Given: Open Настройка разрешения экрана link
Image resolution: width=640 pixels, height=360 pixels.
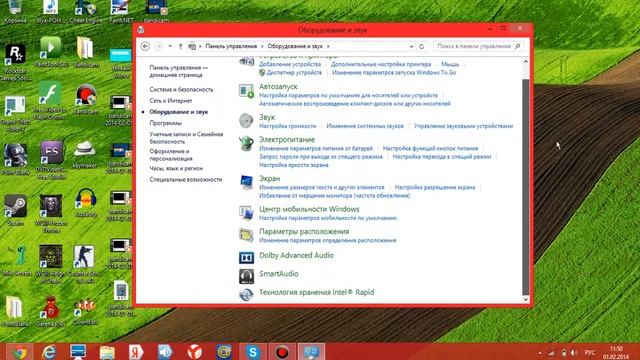Looking at the screenshot, I should [435, 187].
